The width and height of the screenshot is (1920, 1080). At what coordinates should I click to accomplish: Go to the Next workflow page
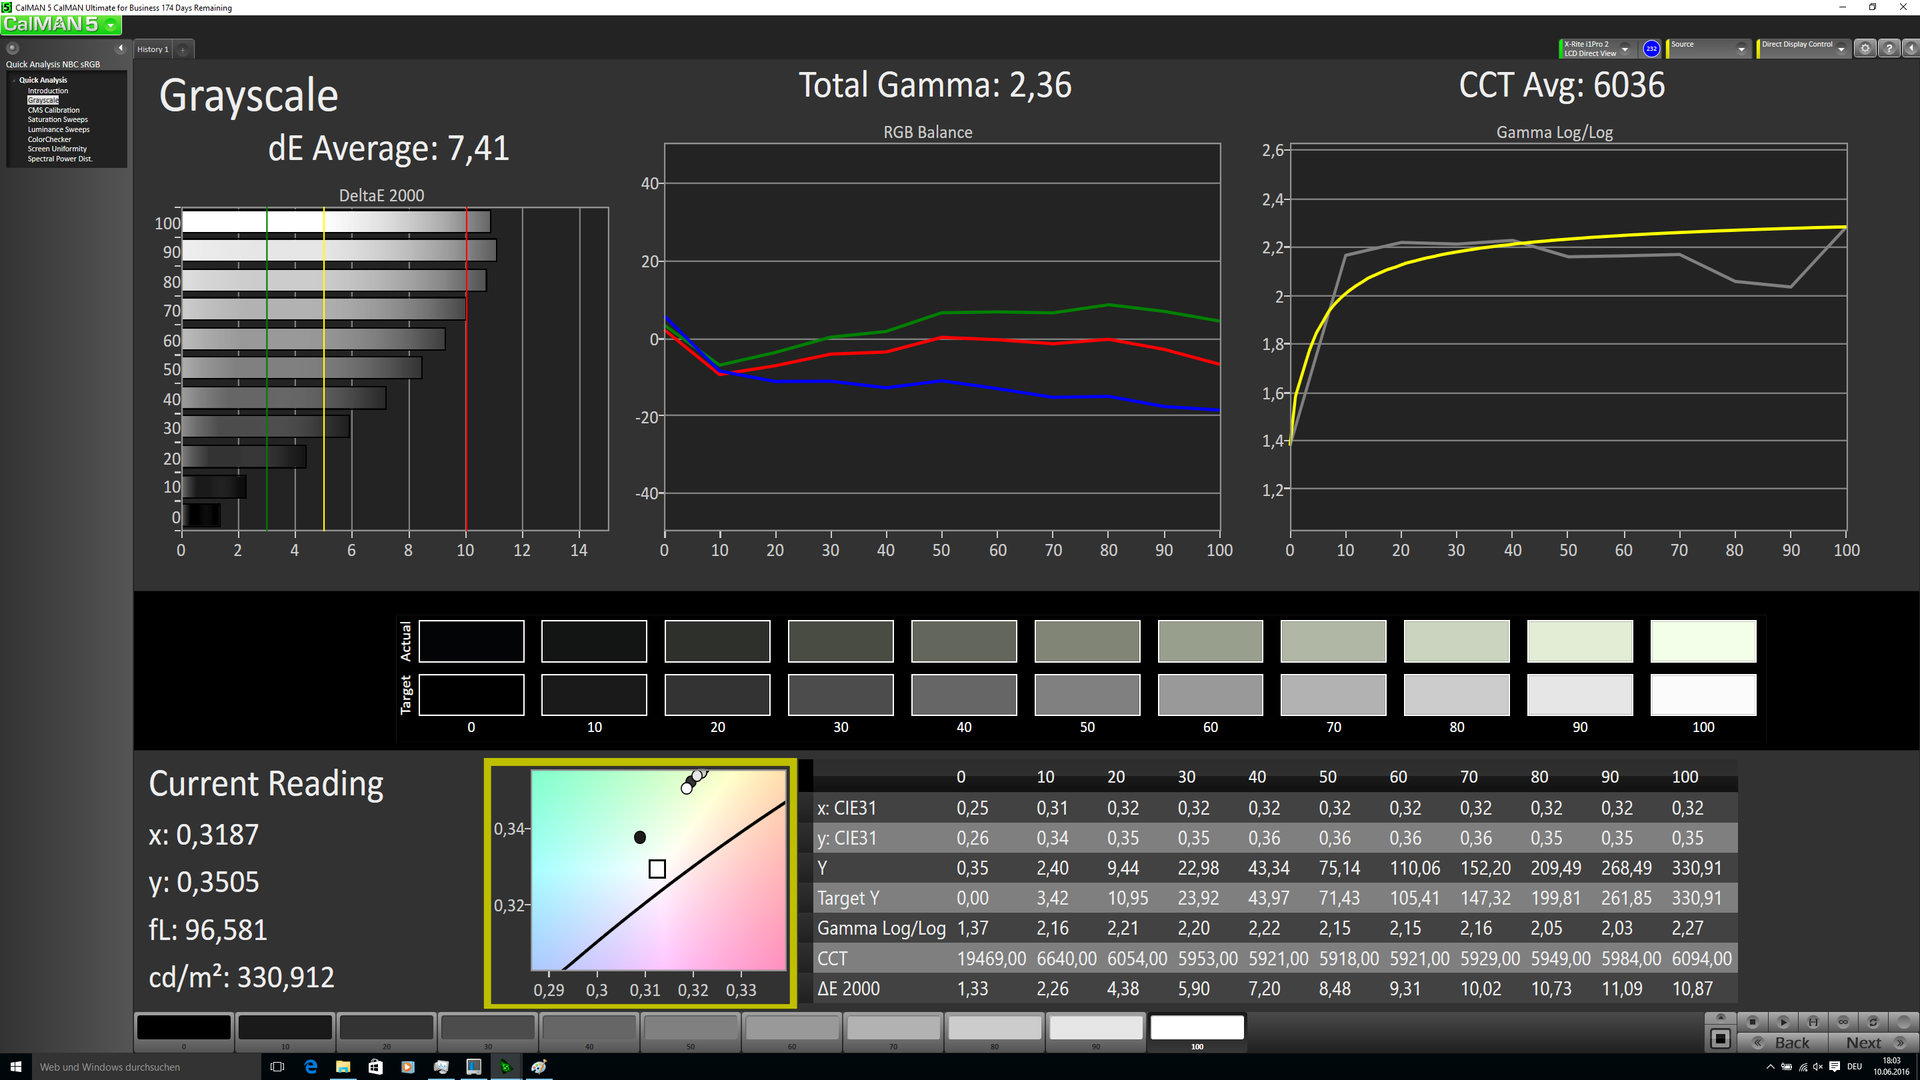click(x=1871, y=1042)
